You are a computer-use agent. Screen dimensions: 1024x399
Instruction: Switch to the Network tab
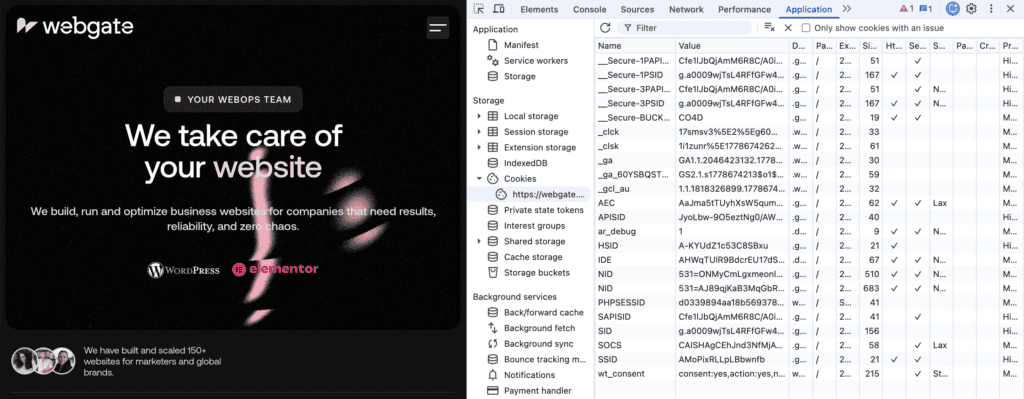(x=686, y=9)
